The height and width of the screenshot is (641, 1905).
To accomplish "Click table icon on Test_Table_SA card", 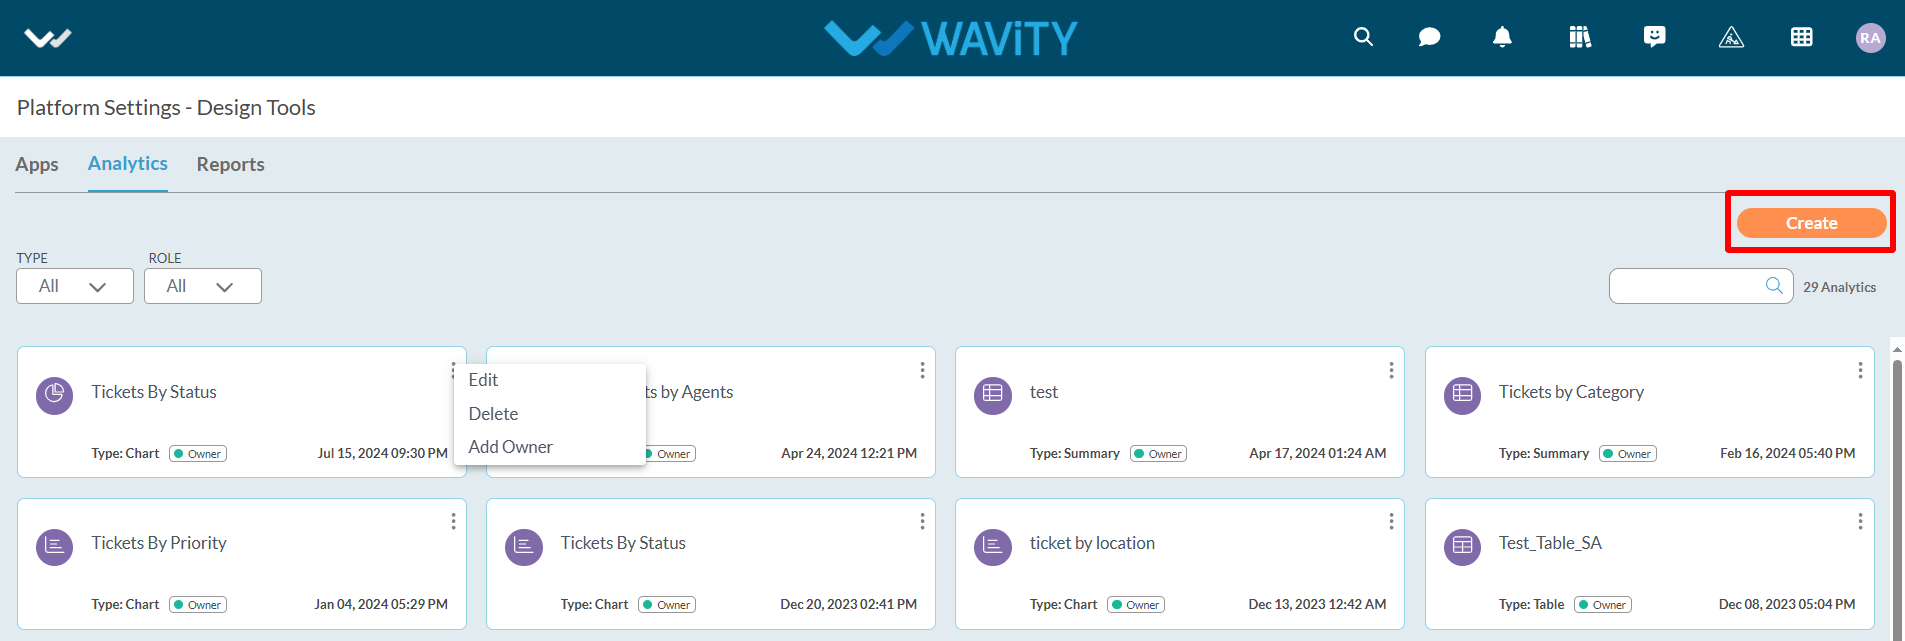I will pos(1463,546).
